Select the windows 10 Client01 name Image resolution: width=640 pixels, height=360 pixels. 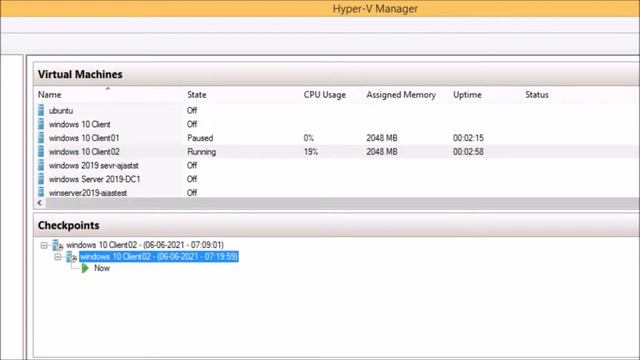pos(84,138)
